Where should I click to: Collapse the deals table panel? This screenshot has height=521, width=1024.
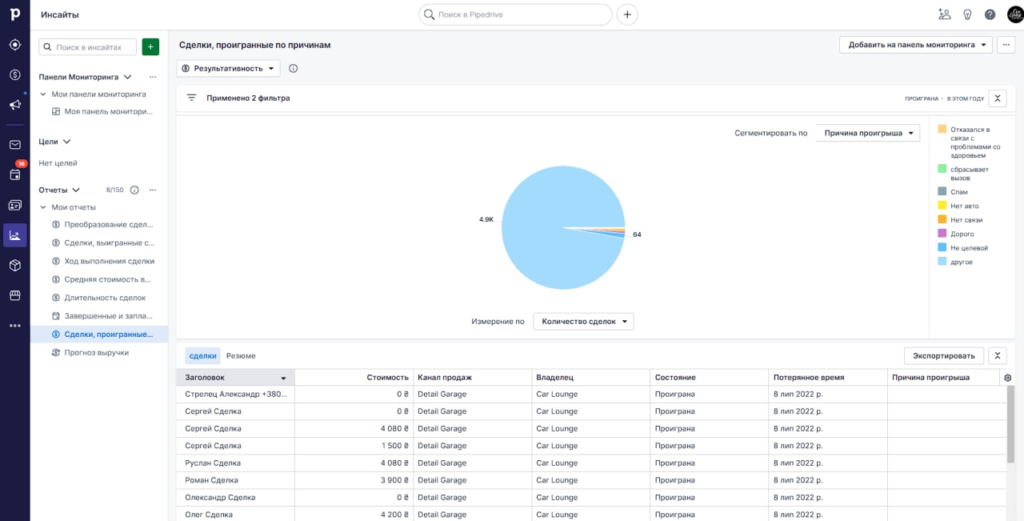point(997,356)
